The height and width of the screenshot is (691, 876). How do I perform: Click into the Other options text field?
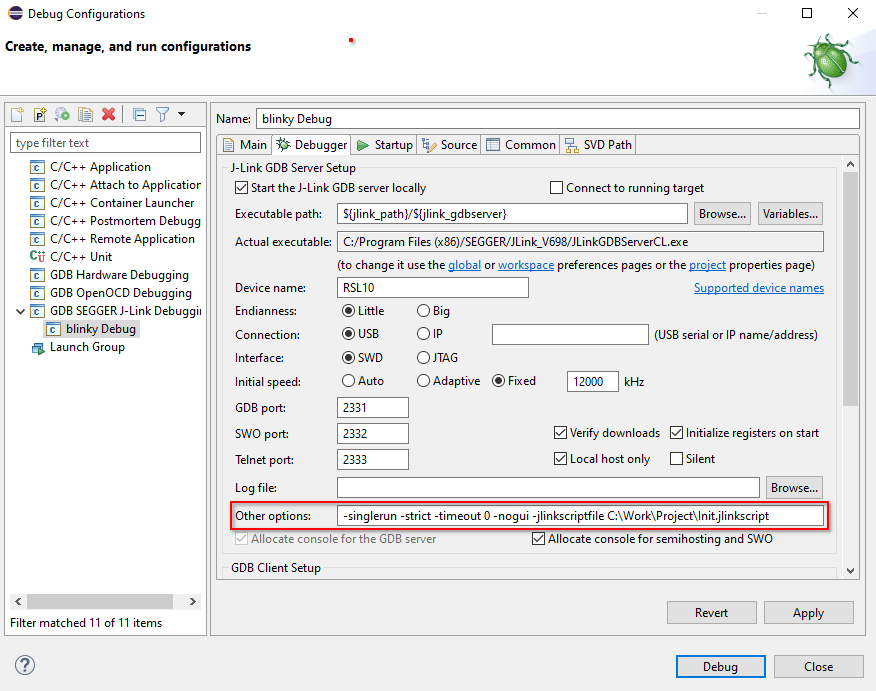click(x=580, y=516)
